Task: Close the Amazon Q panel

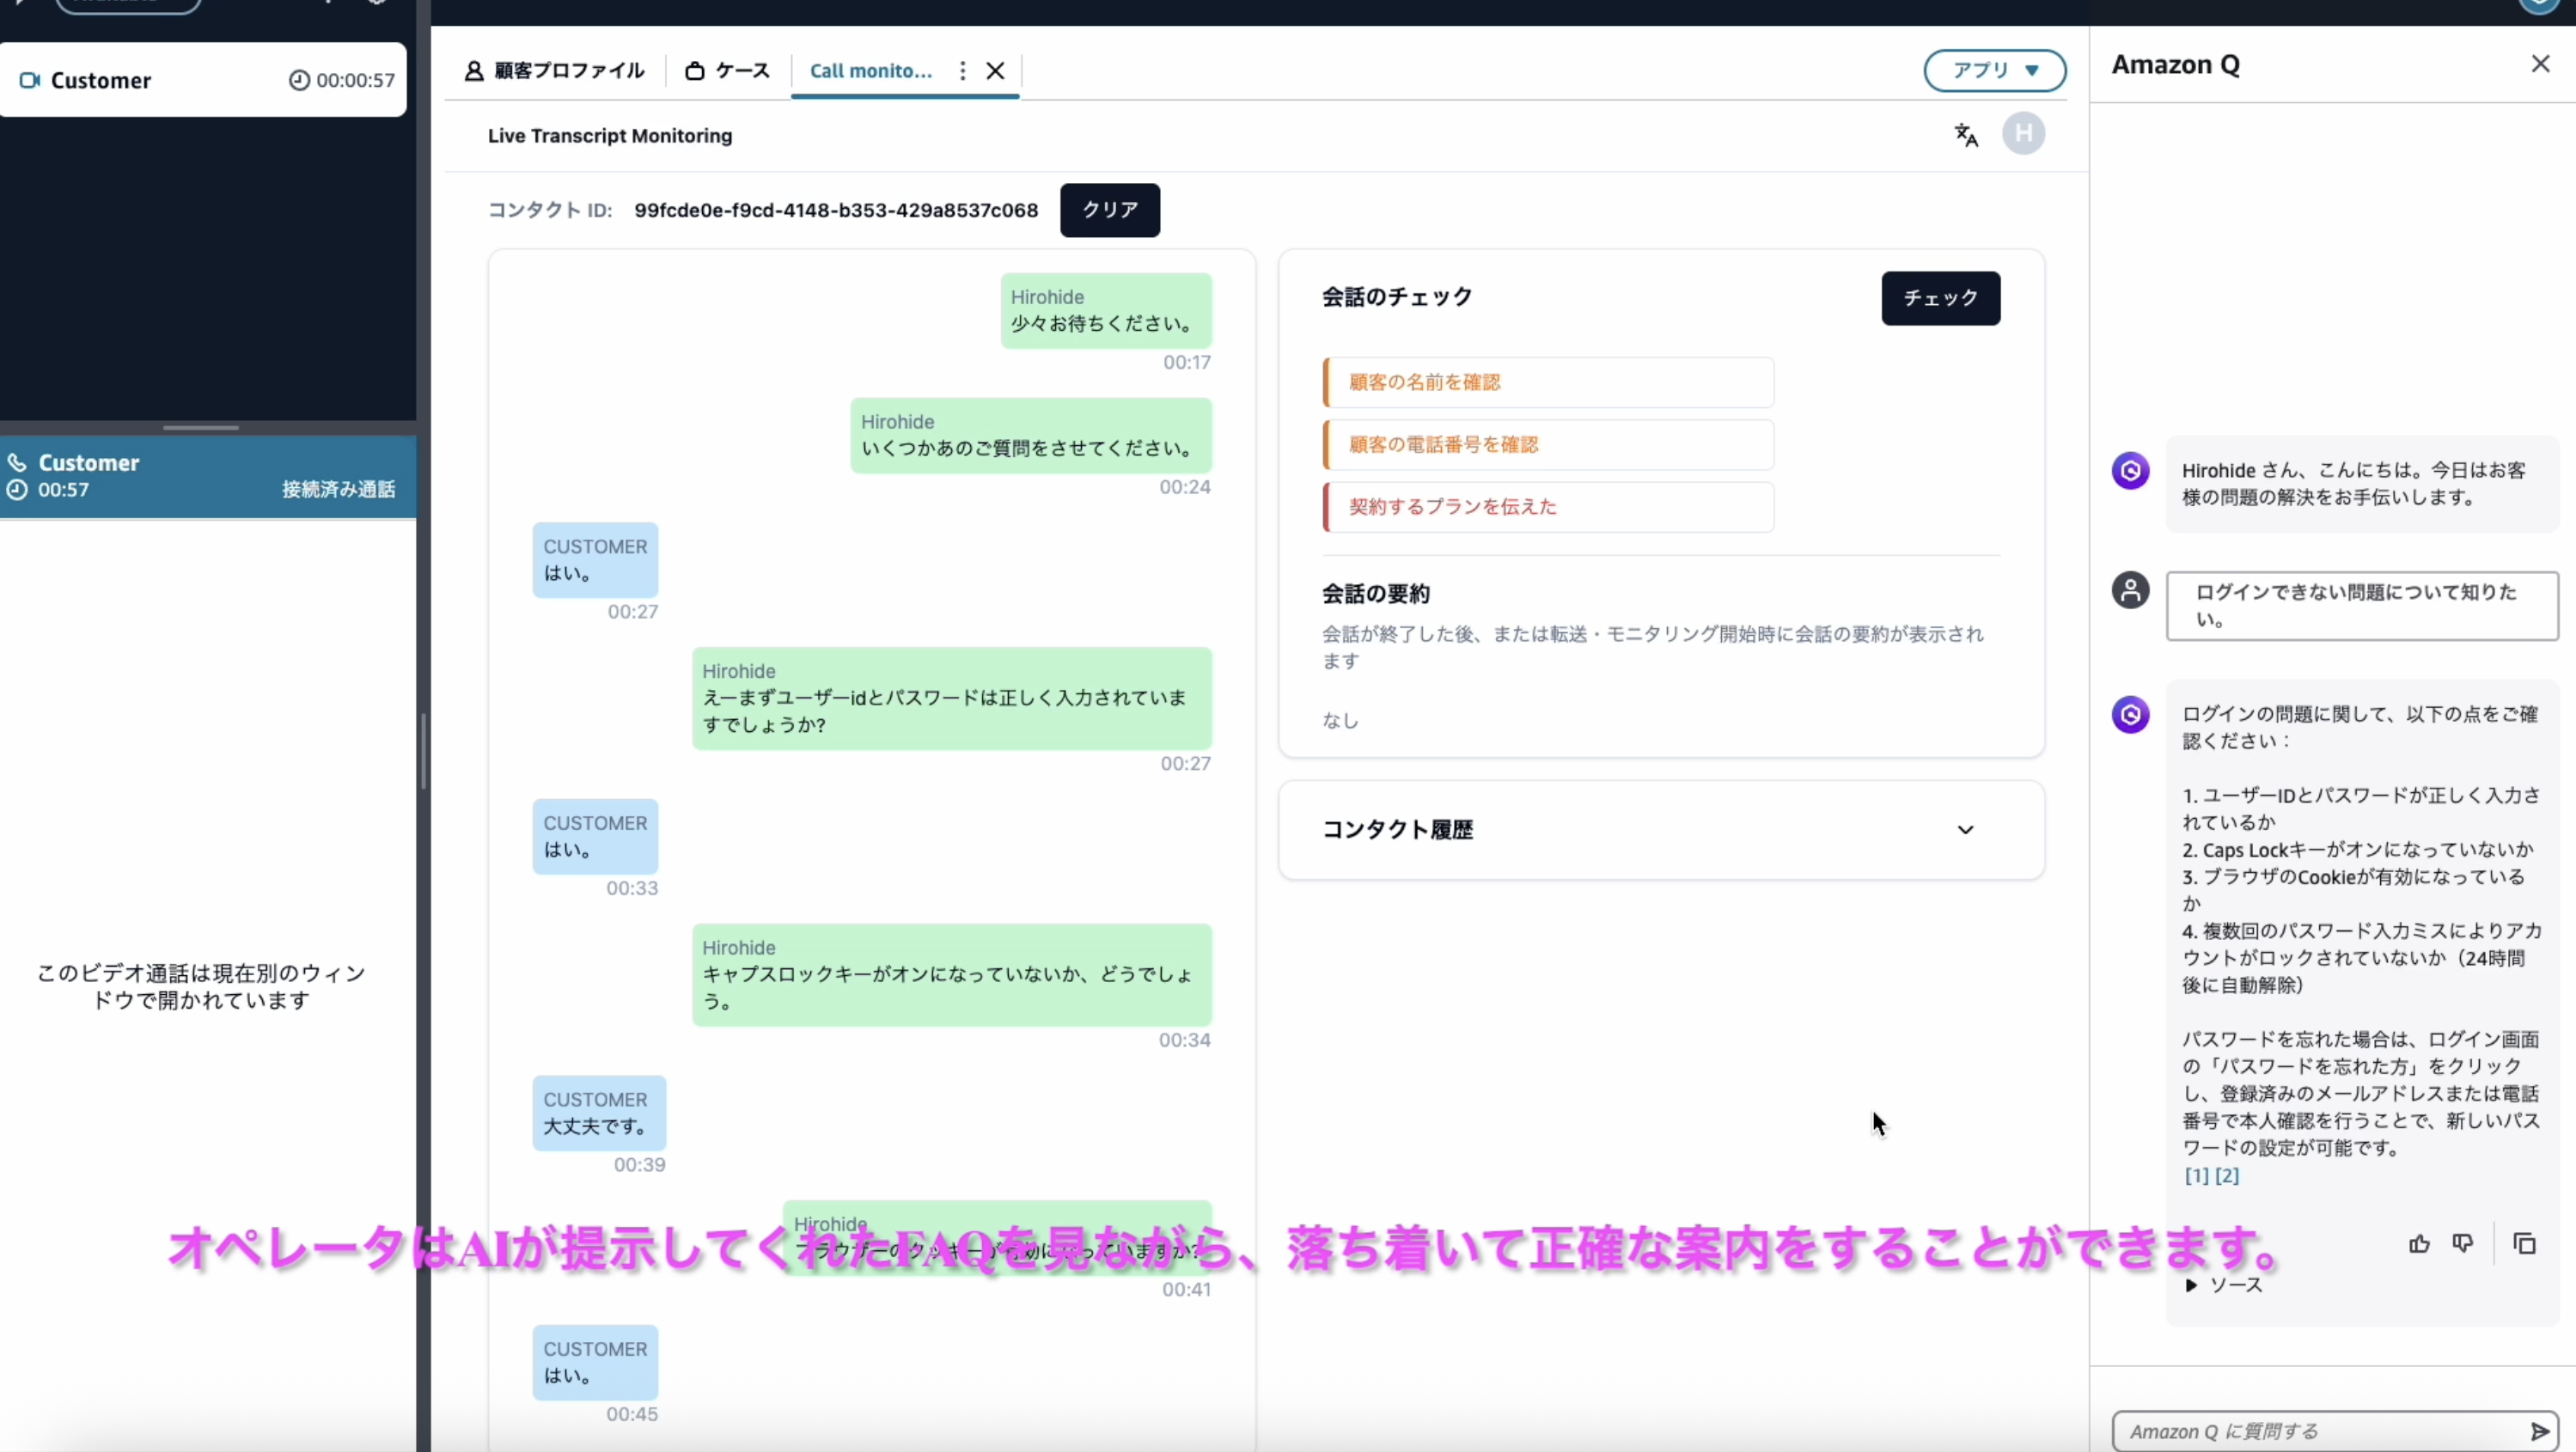Action: click(2540, 64)
